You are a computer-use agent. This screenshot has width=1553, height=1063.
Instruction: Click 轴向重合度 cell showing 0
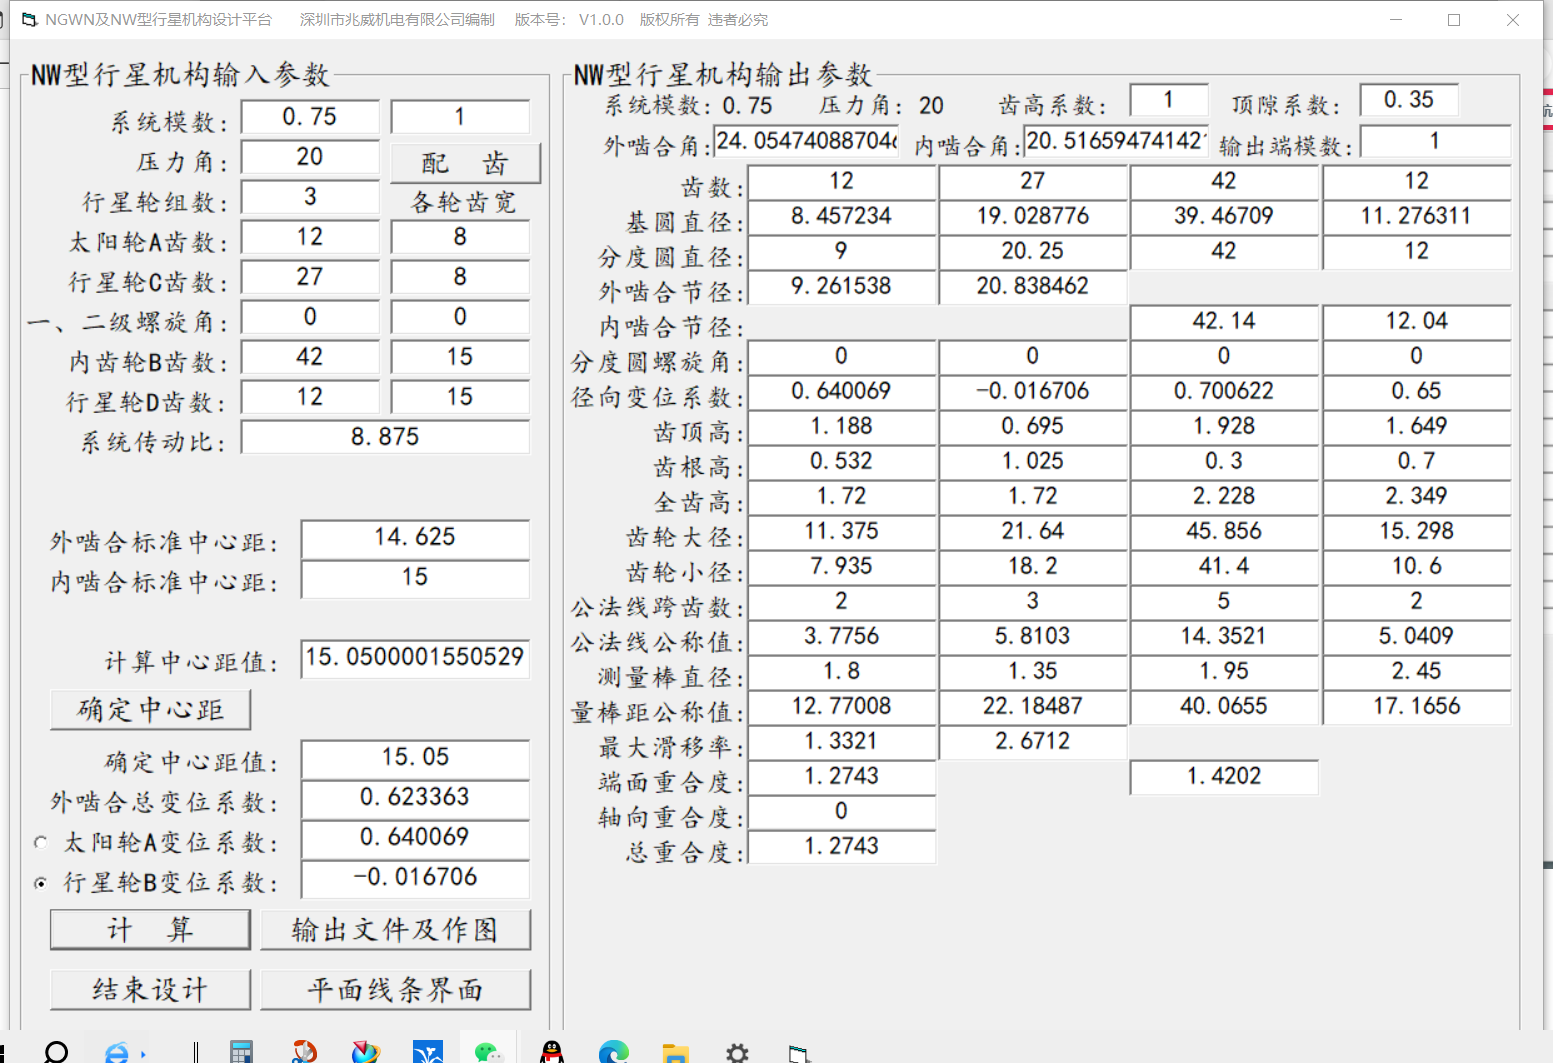[x=842, y=812]
